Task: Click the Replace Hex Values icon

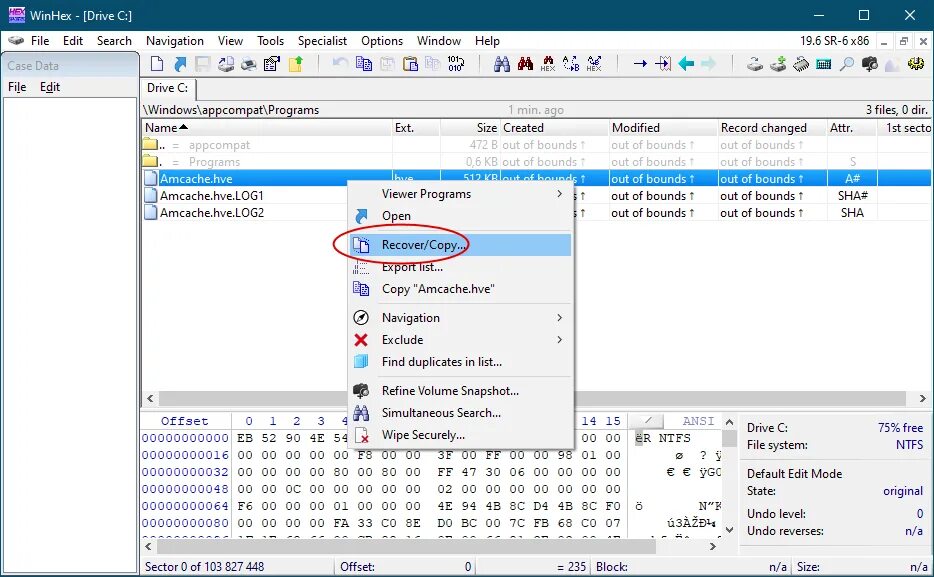Action: (594, 63)
